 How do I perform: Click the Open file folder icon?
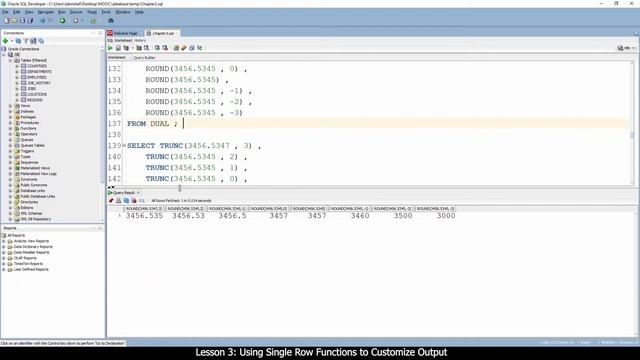pos(15,20)
